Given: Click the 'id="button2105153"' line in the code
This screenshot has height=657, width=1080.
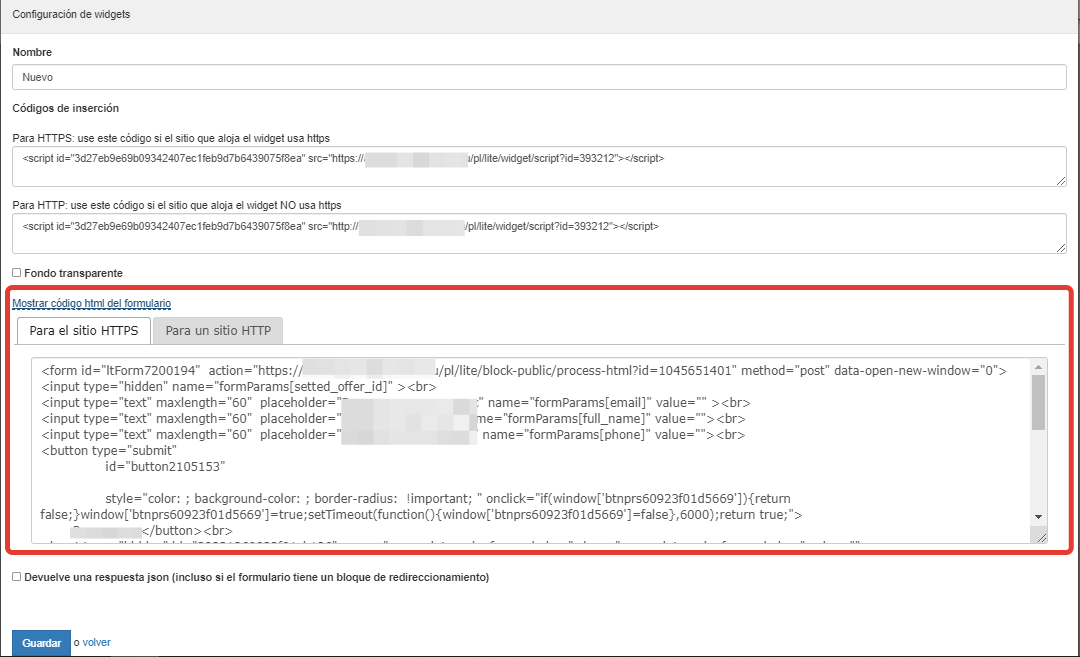Looking at the screenshot, I should pos(165,466).
